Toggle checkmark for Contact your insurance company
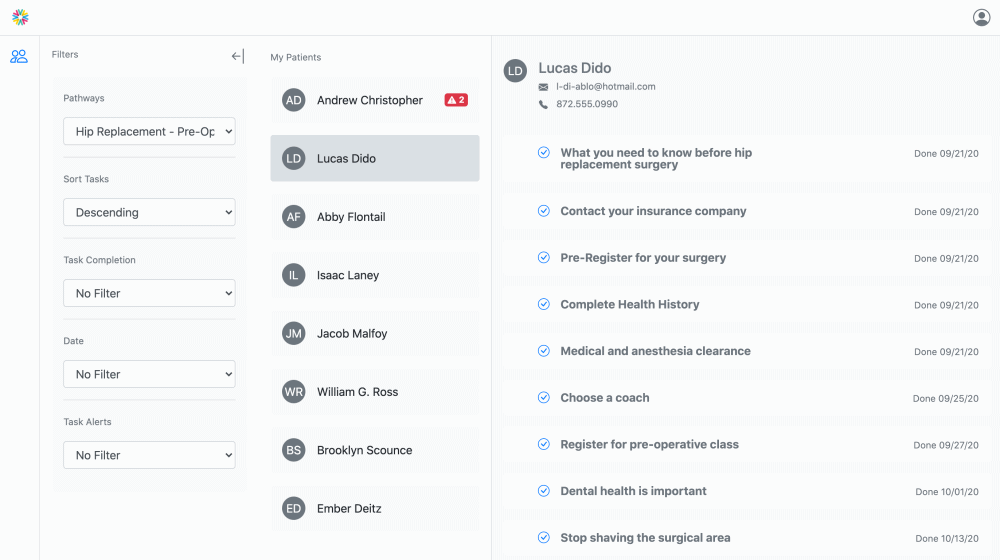 pos(543,211)
